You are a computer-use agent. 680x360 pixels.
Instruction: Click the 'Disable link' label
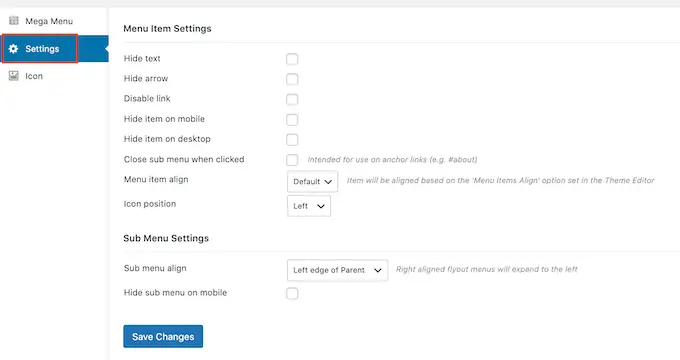[147, 98]
